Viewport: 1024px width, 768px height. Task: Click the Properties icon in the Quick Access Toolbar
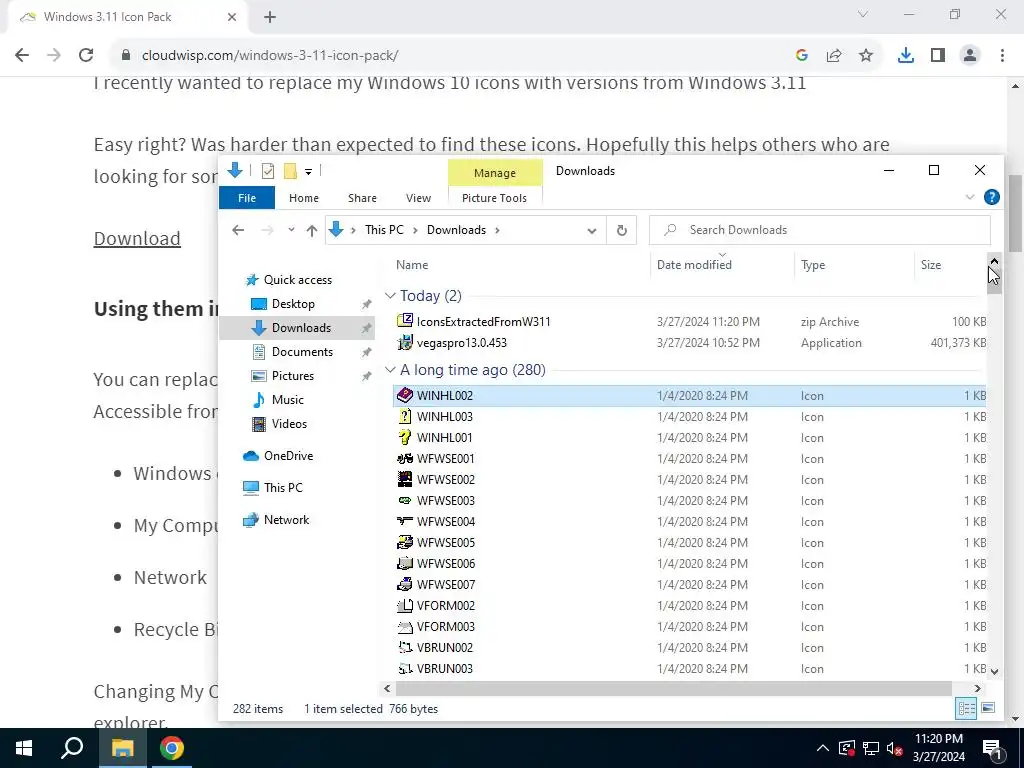coord(268,171)
